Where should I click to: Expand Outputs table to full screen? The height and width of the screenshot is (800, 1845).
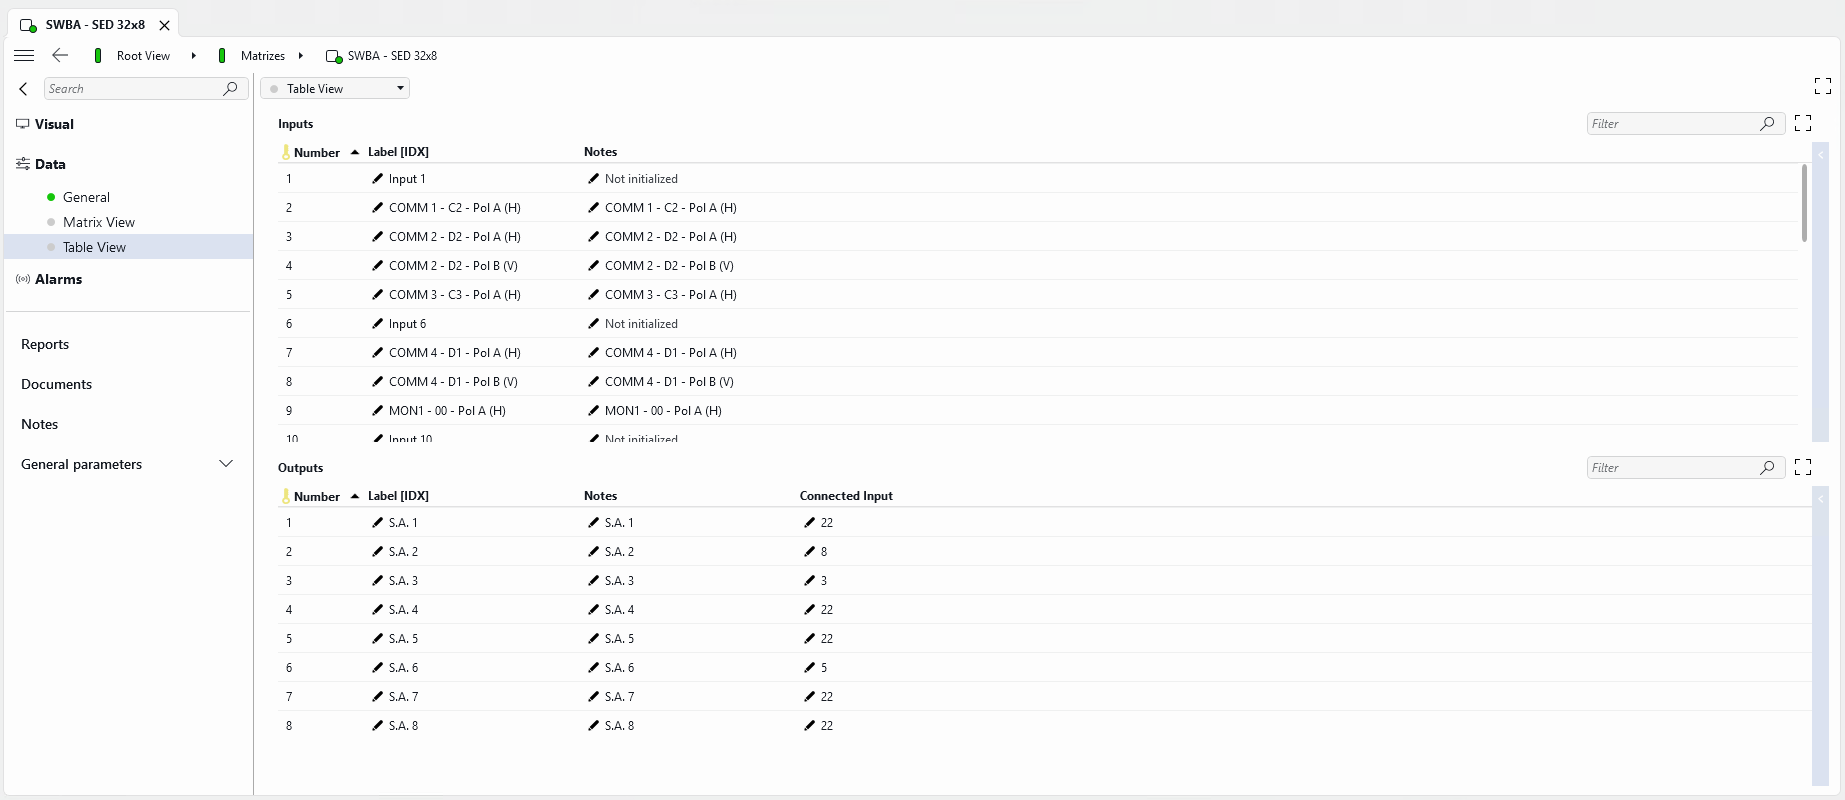(x=1803, y=467)
